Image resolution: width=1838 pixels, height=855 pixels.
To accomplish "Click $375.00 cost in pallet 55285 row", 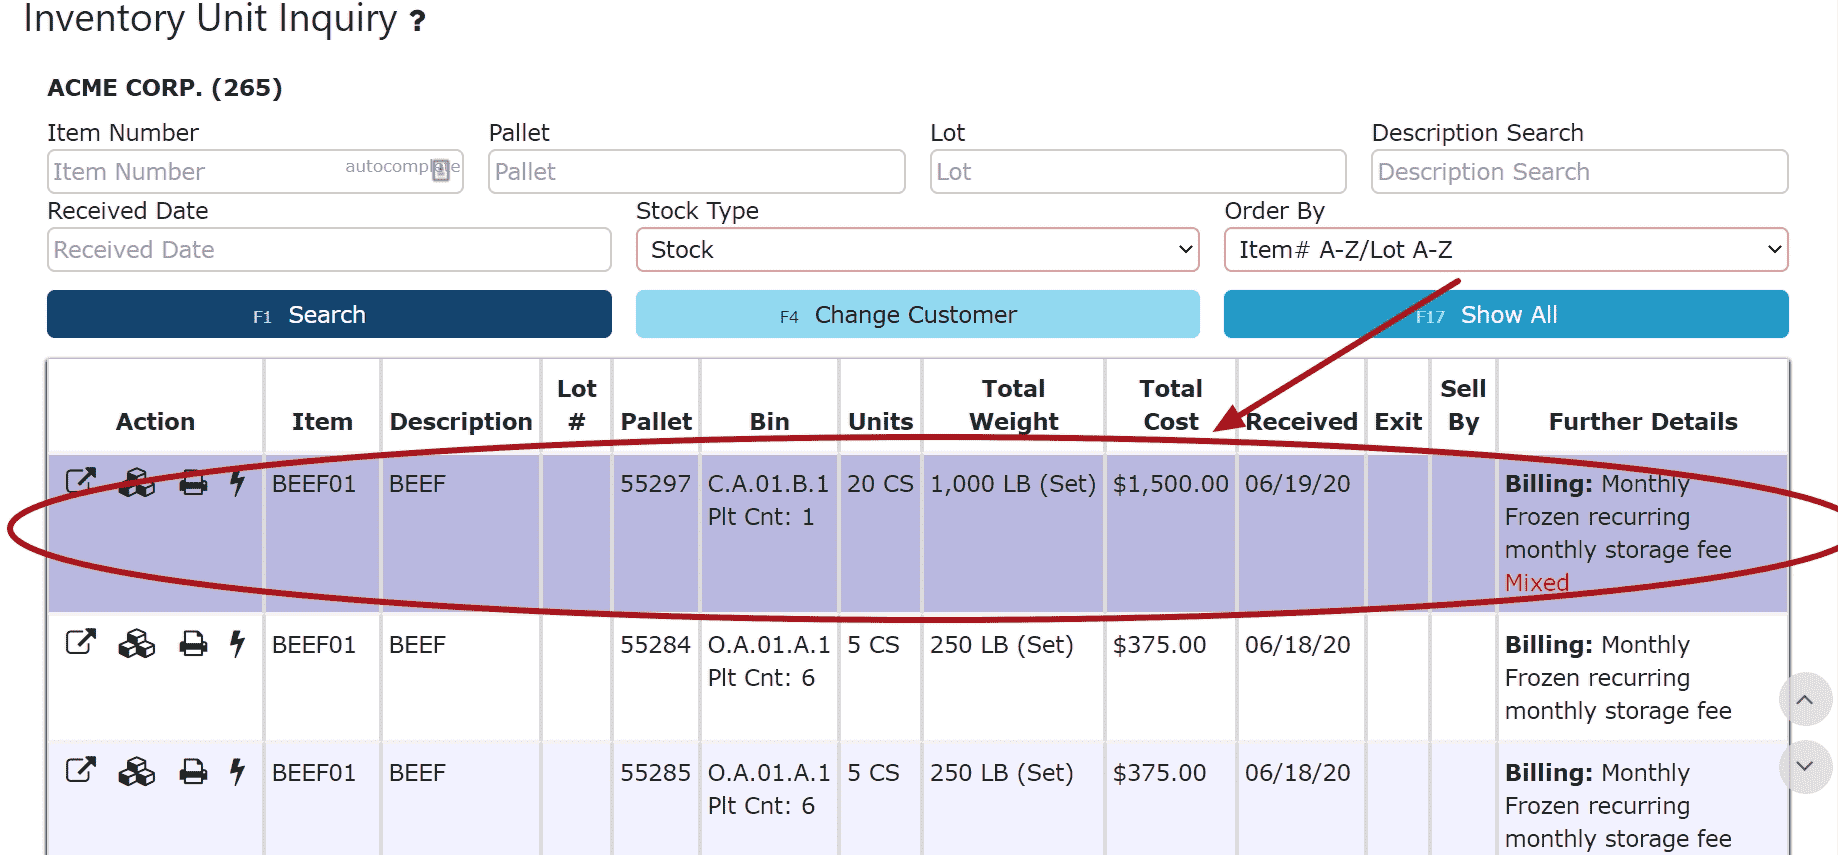I will tap(1159, 773).
